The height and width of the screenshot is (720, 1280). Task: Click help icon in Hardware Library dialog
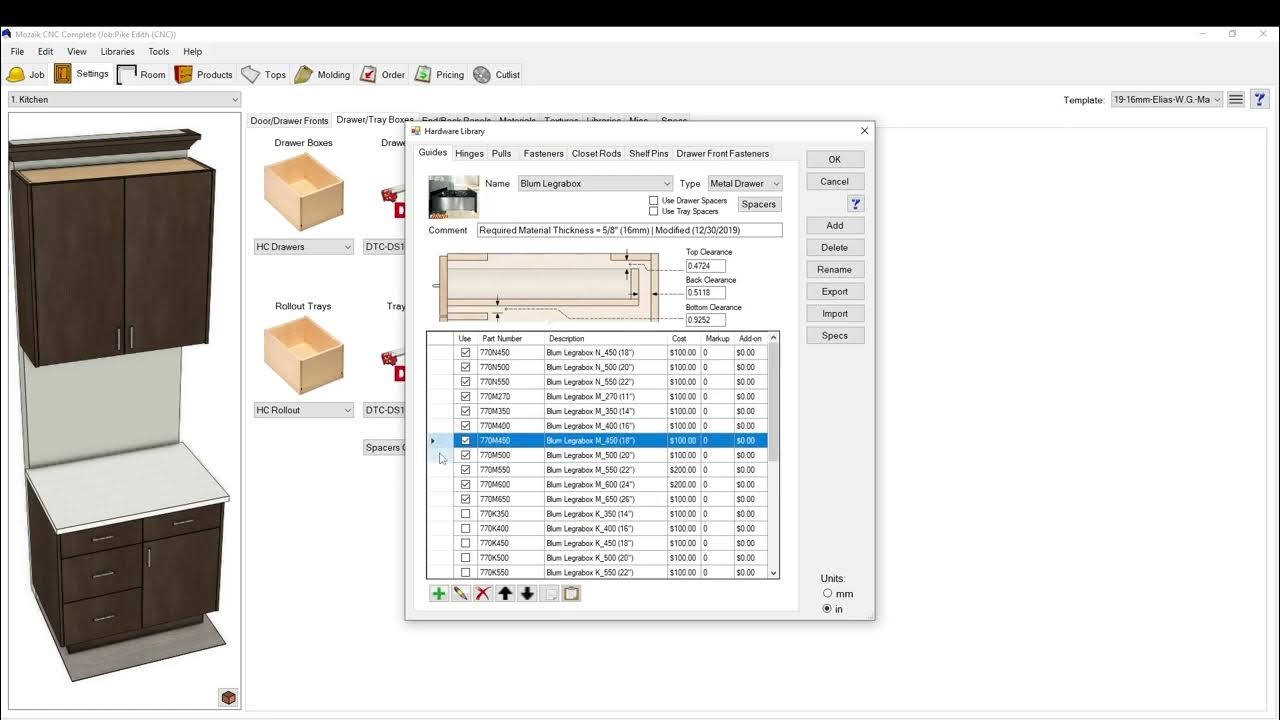click(855, 203)
